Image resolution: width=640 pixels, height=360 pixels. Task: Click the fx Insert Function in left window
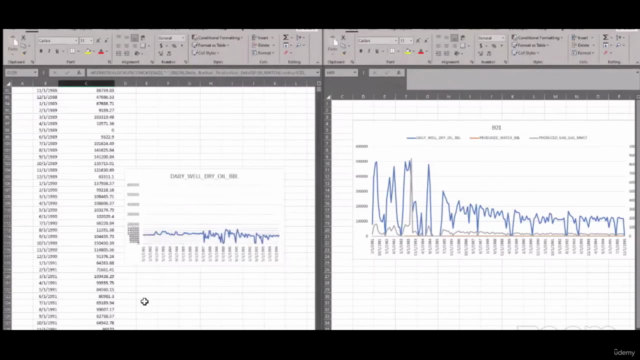pos(79,72)
